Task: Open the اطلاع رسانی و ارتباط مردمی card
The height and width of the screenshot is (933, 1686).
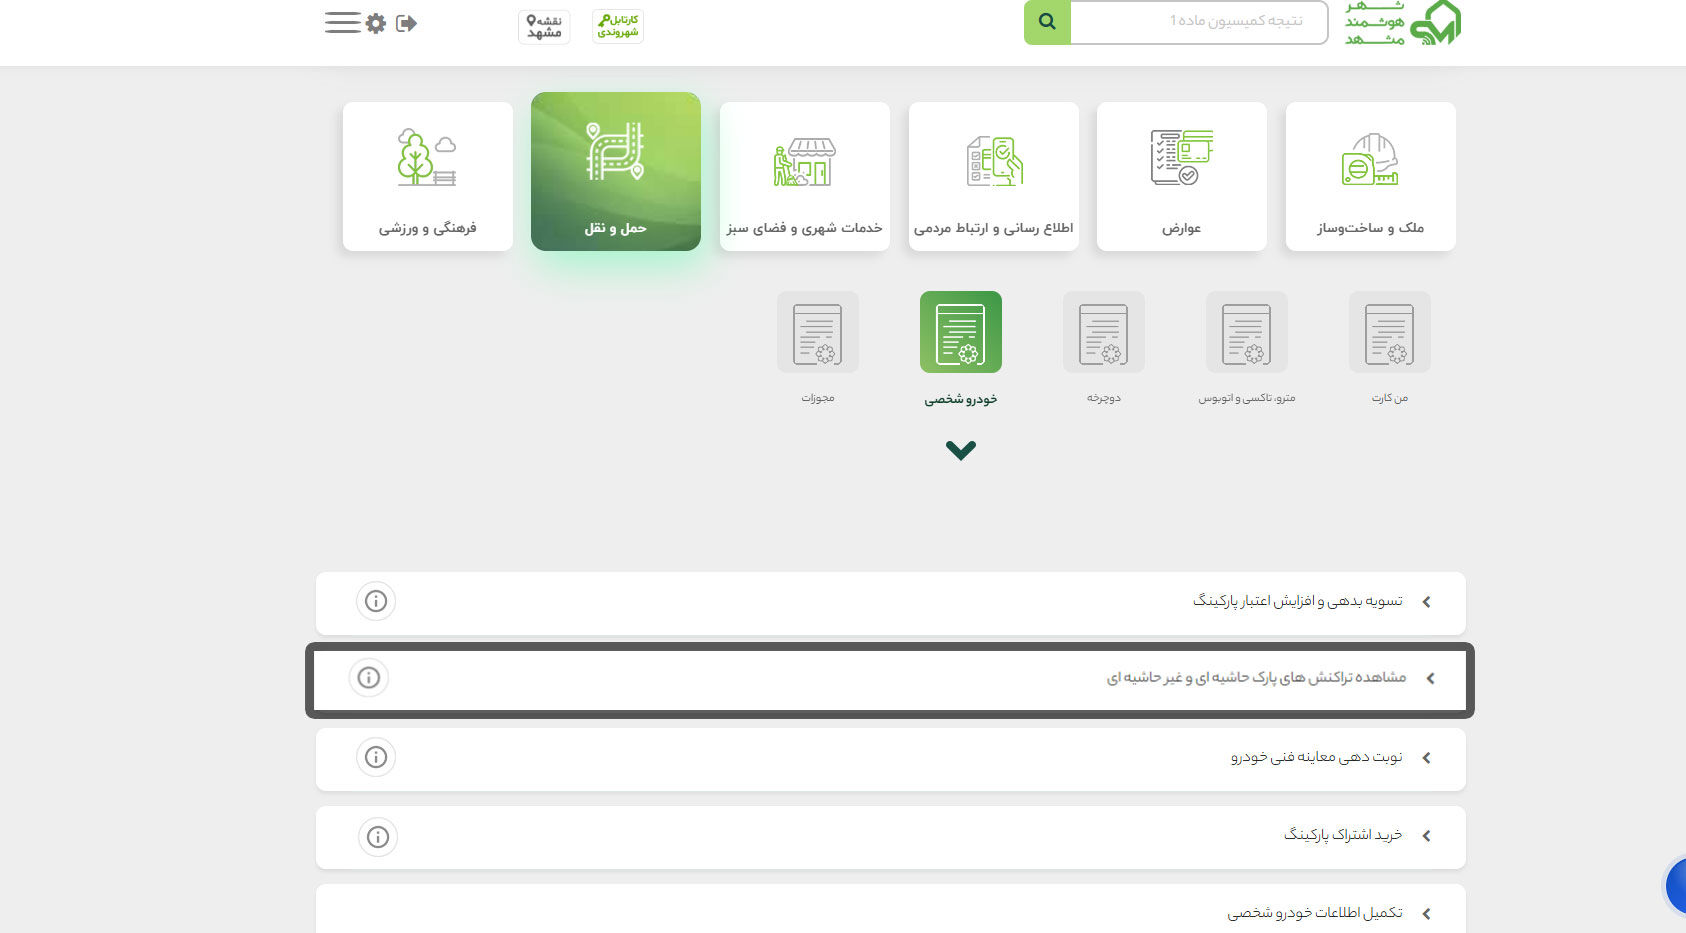Action: coord(994,176)
